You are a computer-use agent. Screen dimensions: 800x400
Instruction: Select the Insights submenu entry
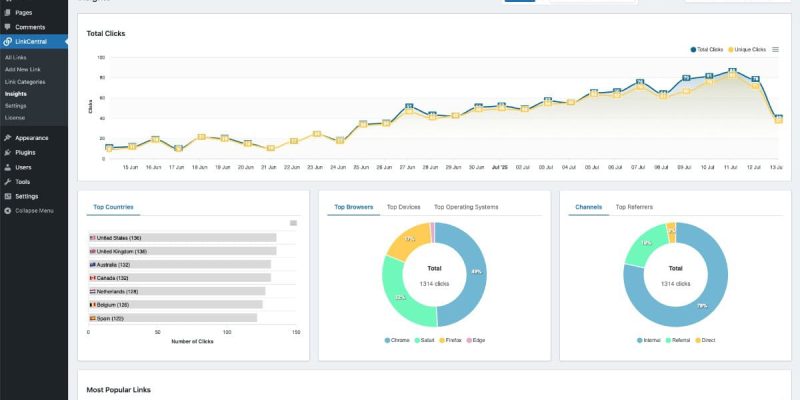point(16,94)
